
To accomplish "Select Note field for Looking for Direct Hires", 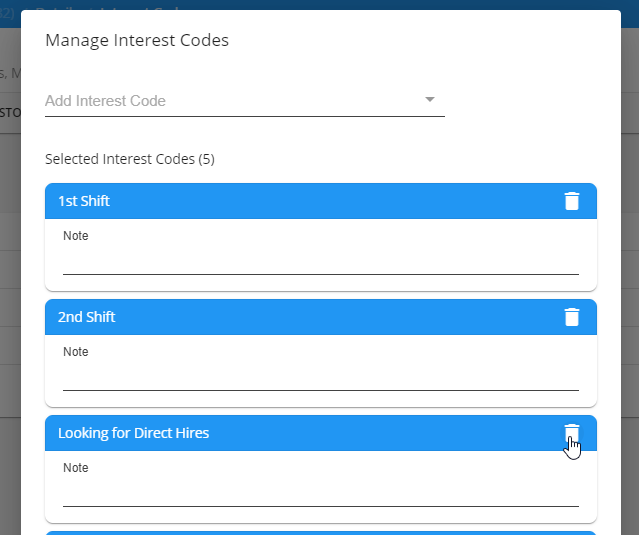I will tap(320, 494).
